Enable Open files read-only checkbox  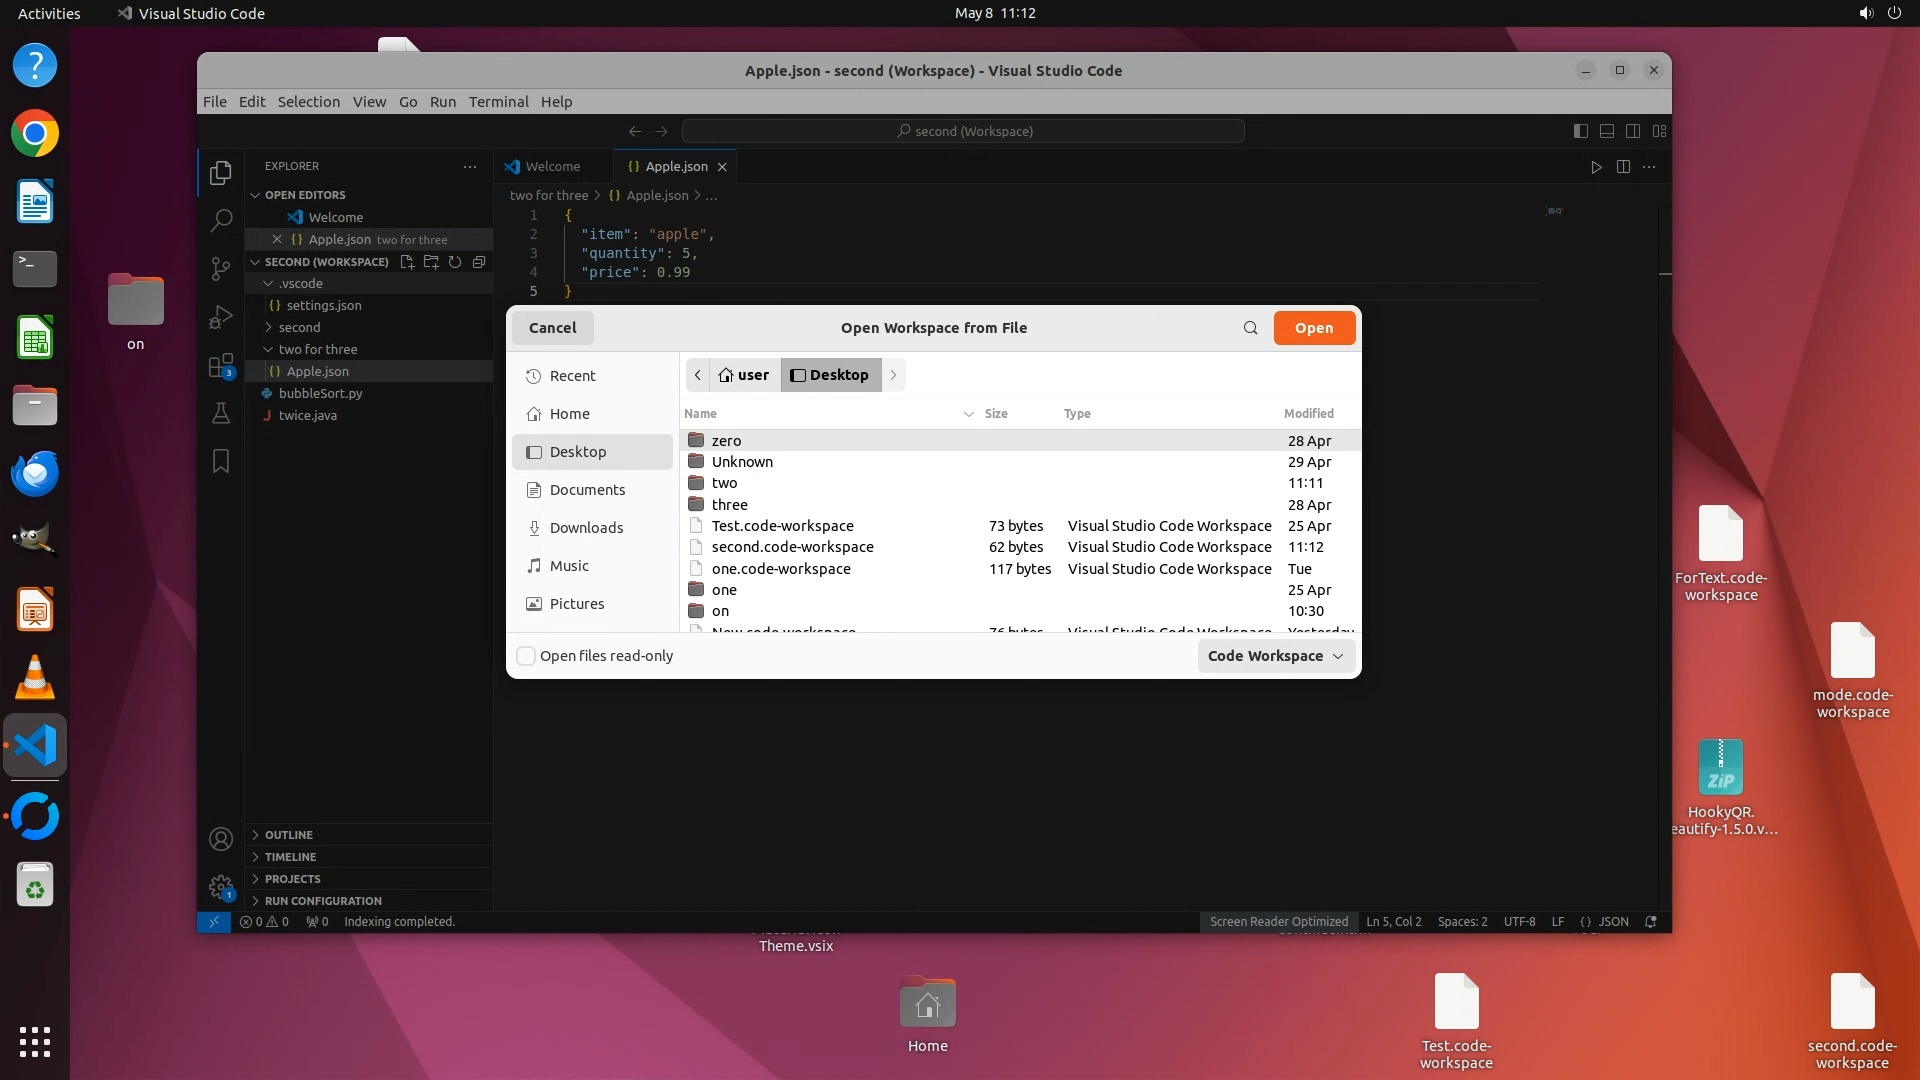(526, 656)
